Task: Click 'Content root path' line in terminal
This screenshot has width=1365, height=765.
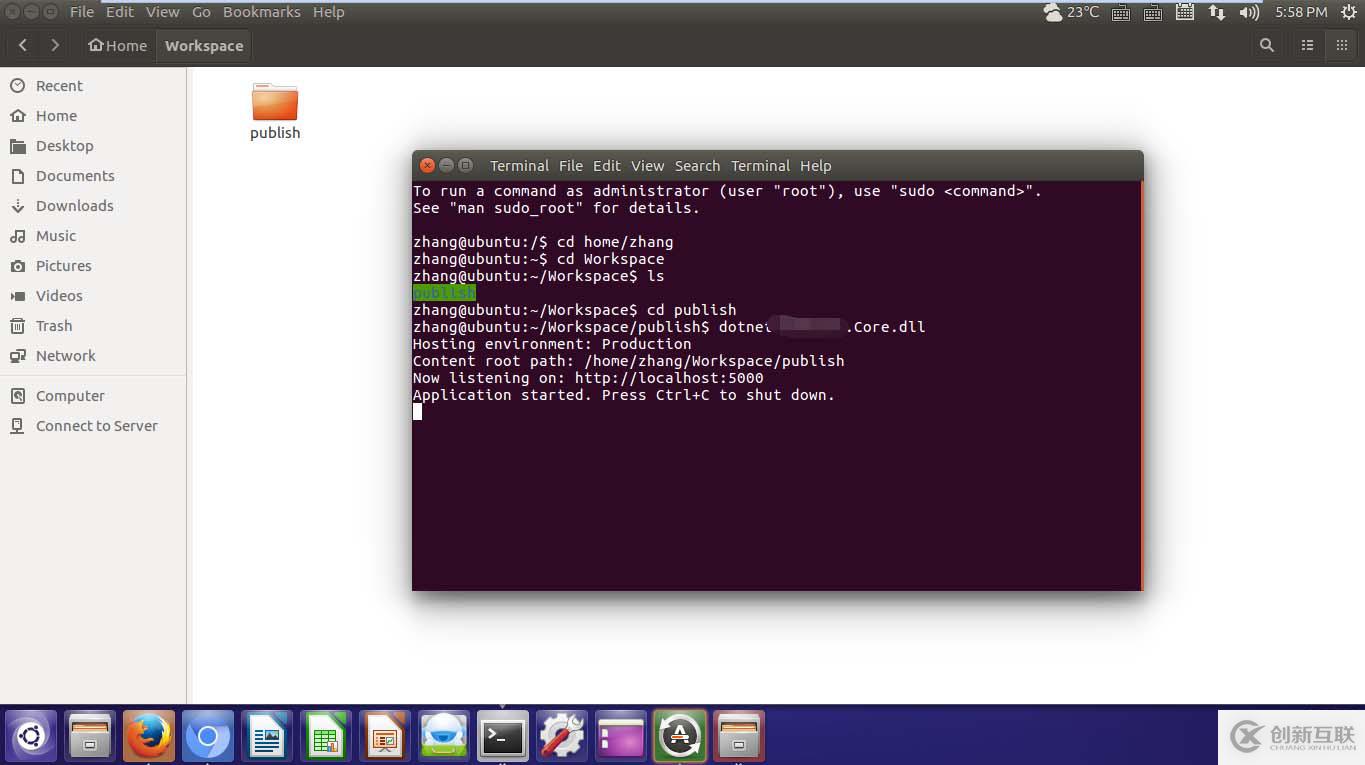Action: tap(629, 361)
